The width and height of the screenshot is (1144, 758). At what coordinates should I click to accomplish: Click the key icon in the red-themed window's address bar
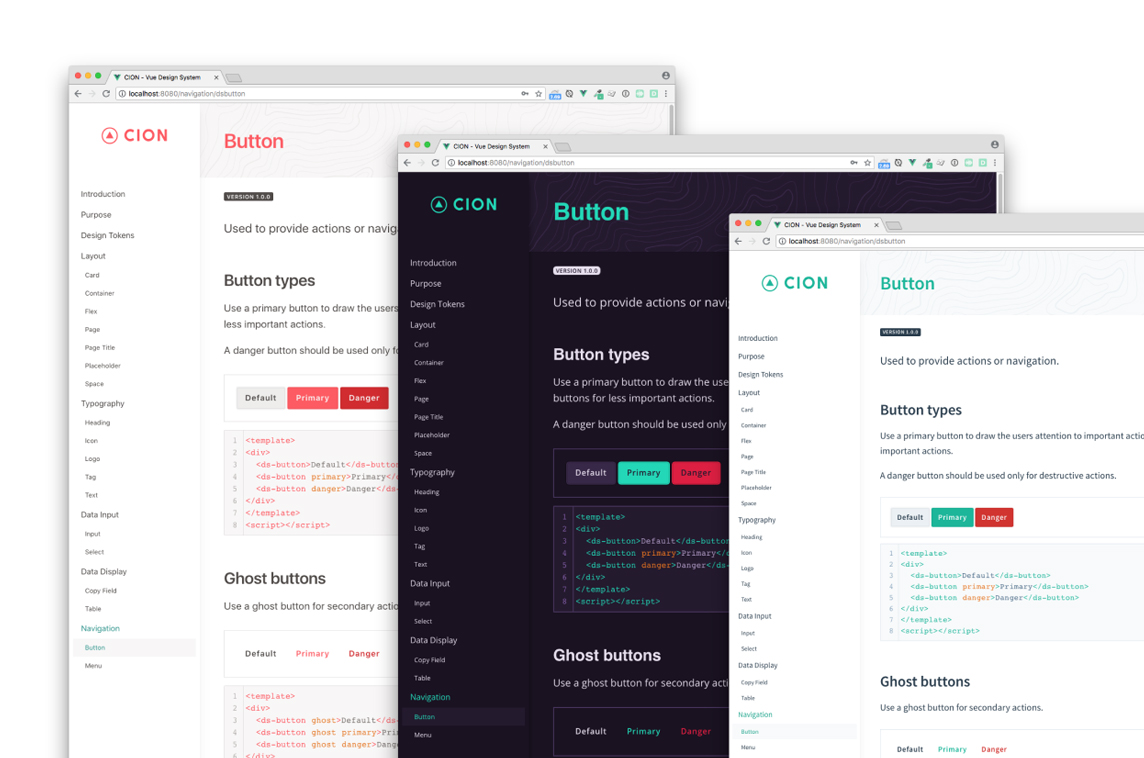[525, 93]
